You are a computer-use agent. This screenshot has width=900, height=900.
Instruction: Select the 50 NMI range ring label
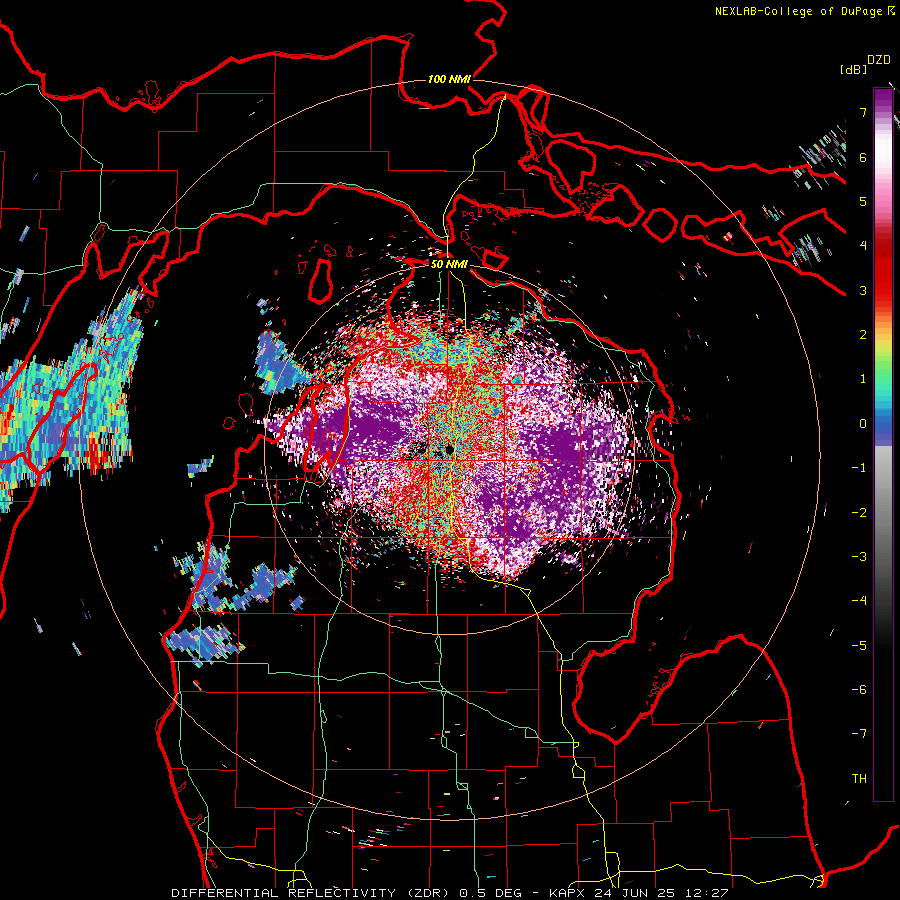pyautogui.click(x=449, y=264)
